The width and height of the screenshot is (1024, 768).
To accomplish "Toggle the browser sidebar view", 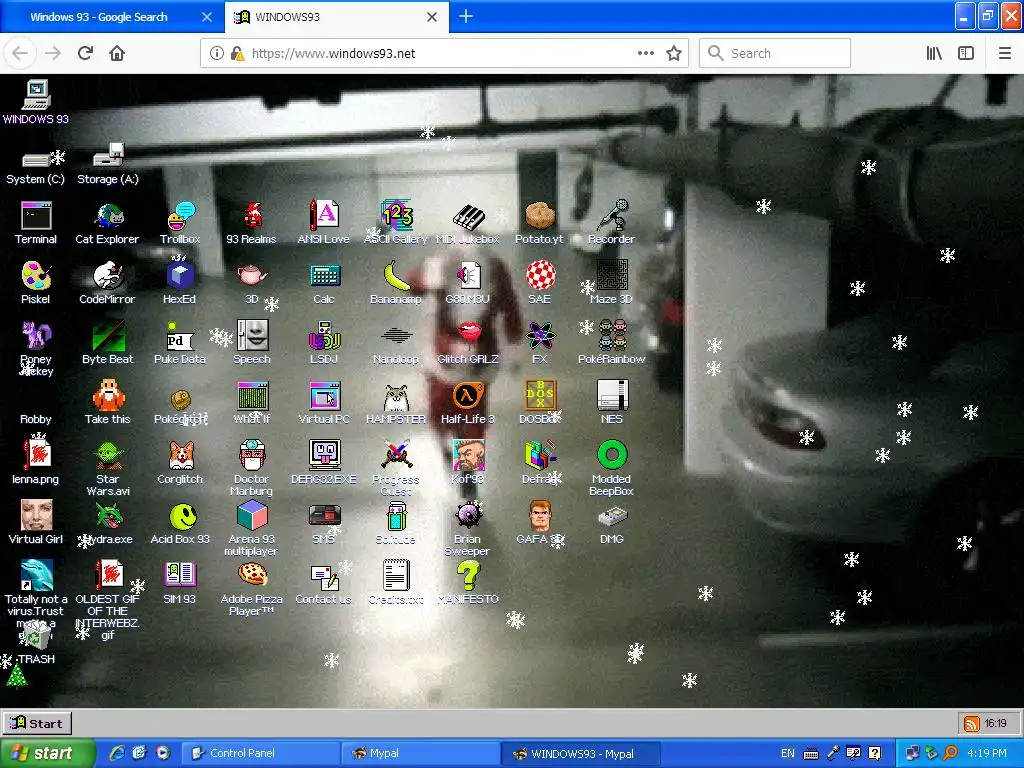I will [x=966, y=53].
